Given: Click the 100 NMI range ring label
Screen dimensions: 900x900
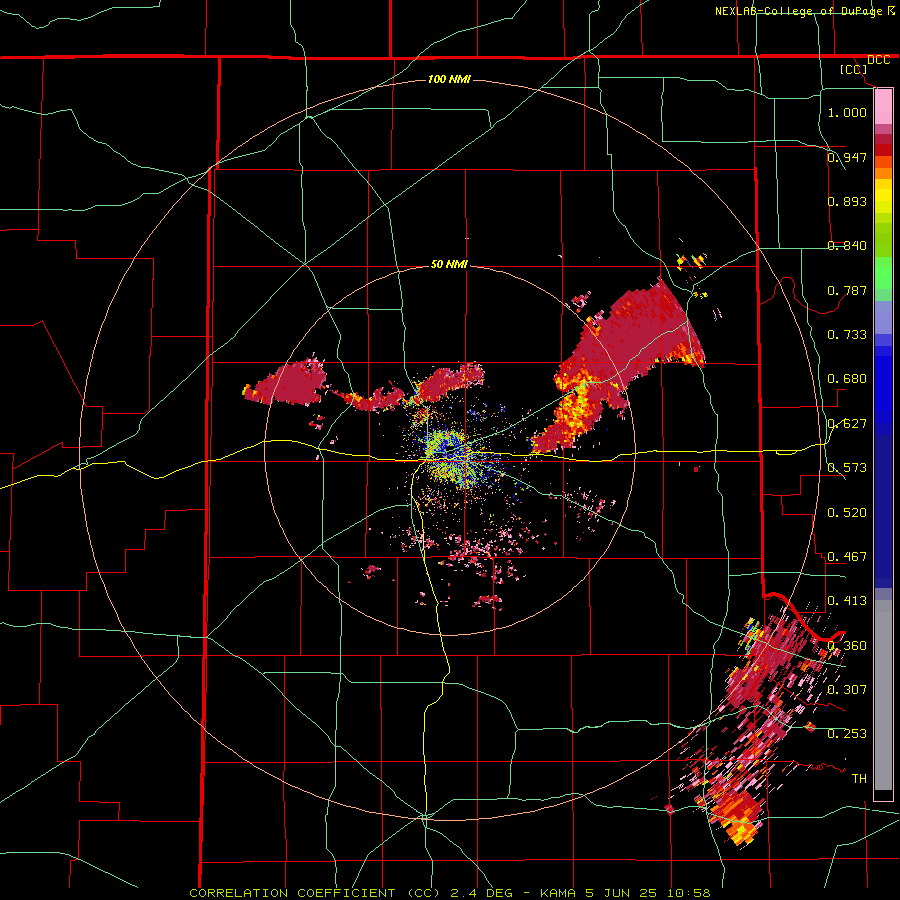Looking at the screenshot, I should pyautogui.click(x=449, y=79).
